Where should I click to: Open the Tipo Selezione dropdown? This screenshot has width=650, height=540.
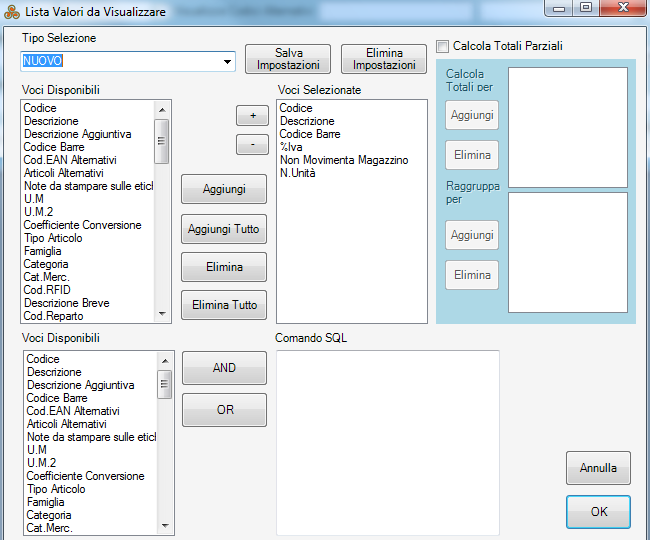pyautogui.click(x=229, y=61)
